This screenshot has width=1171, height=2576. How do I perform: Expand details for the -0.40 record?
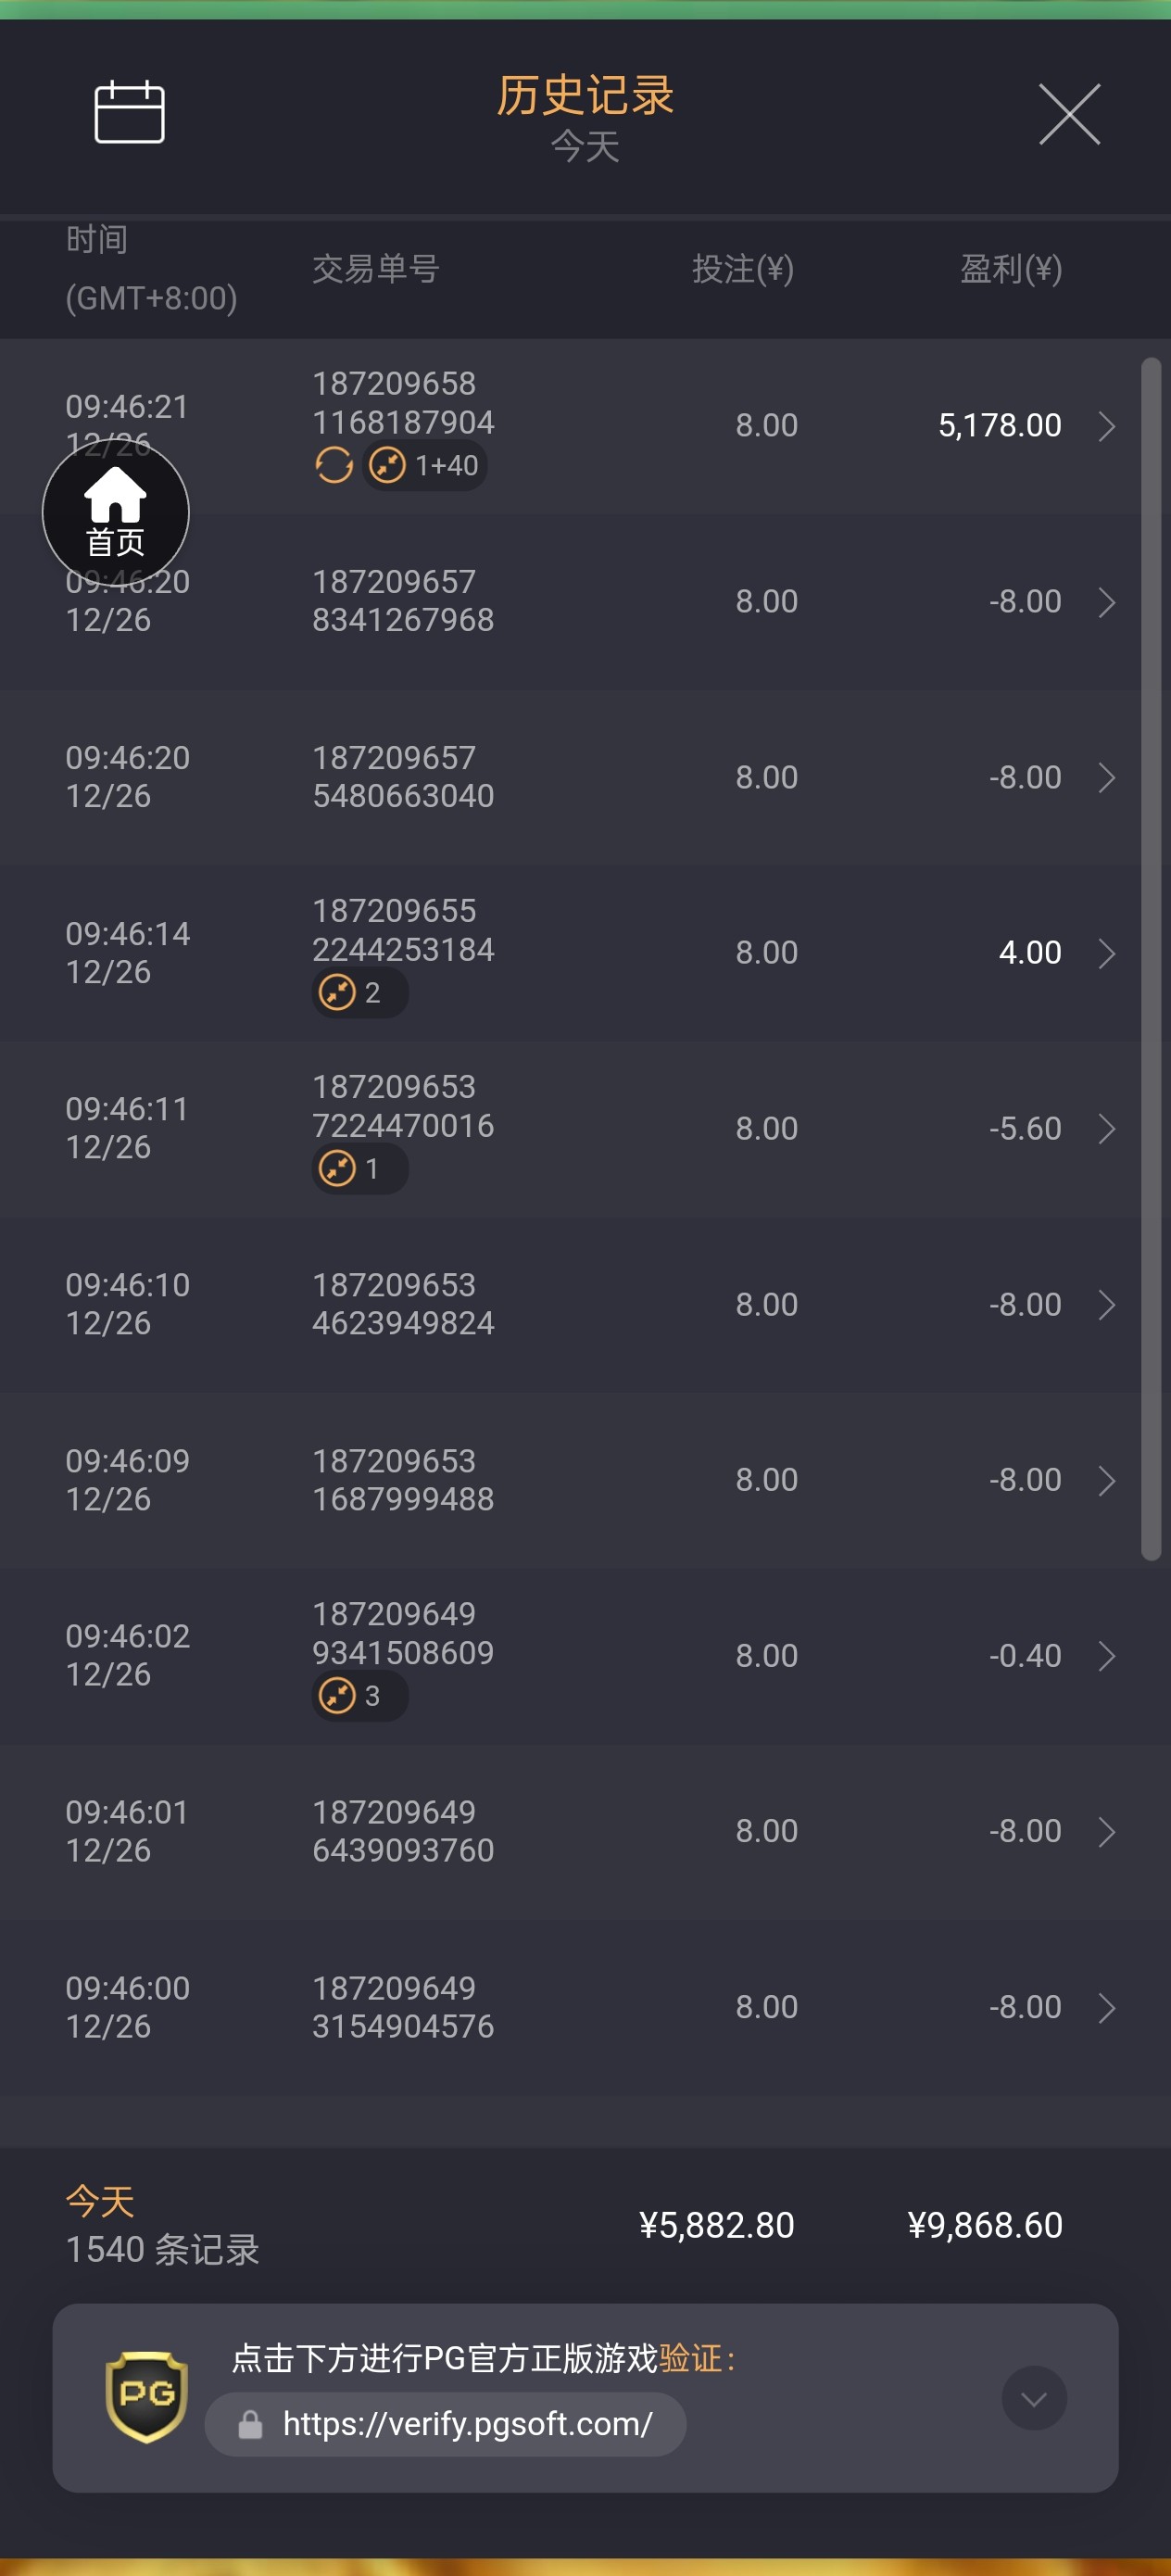pyautogui.click(x=1106, y=1656)
